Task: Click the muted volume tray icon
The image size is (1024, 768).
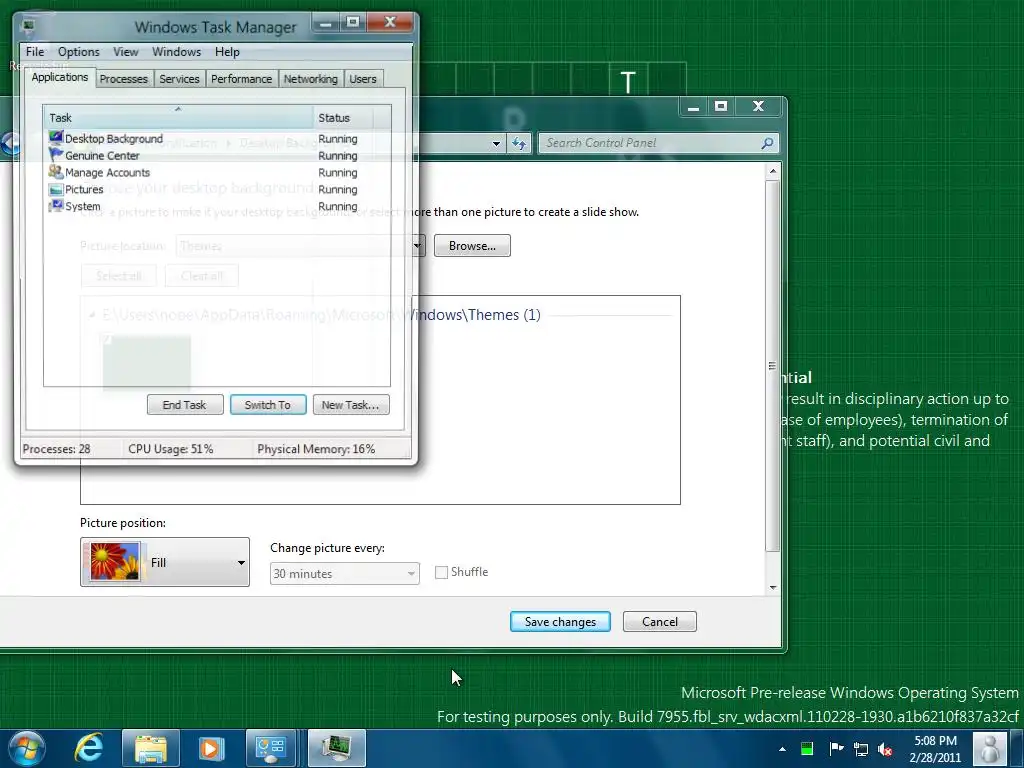Action: (x=885, y=749)
